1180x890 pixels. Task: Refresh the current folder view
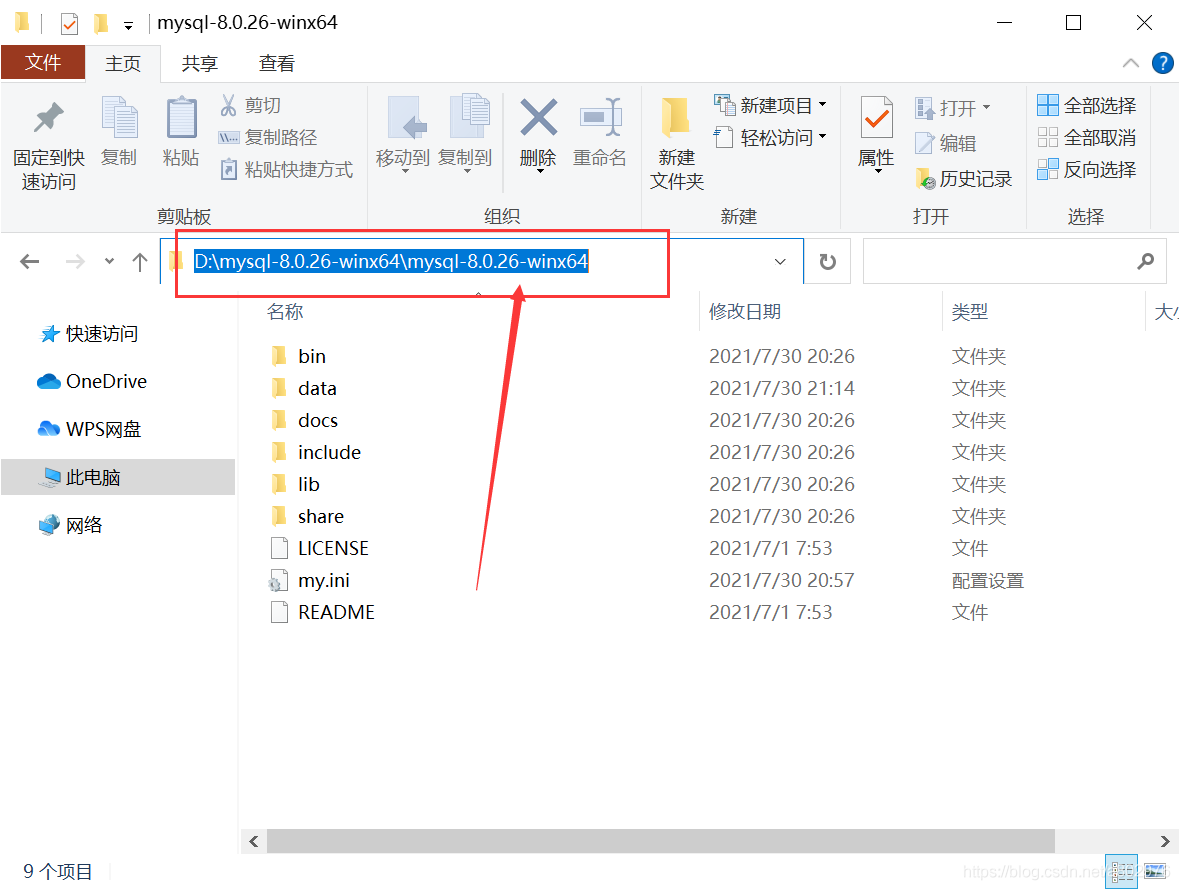point(828,262)
